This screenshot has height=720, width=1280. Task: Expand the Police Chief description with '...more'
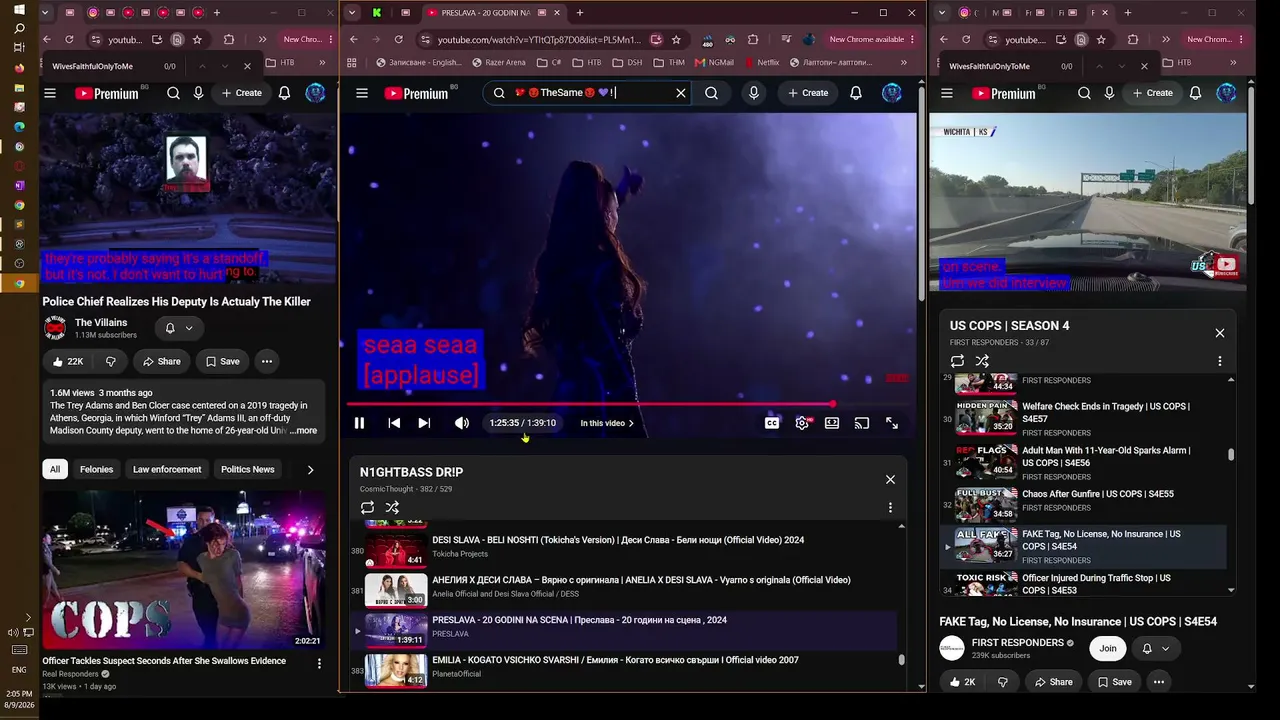pyautogui.click(x=303, y=431)
